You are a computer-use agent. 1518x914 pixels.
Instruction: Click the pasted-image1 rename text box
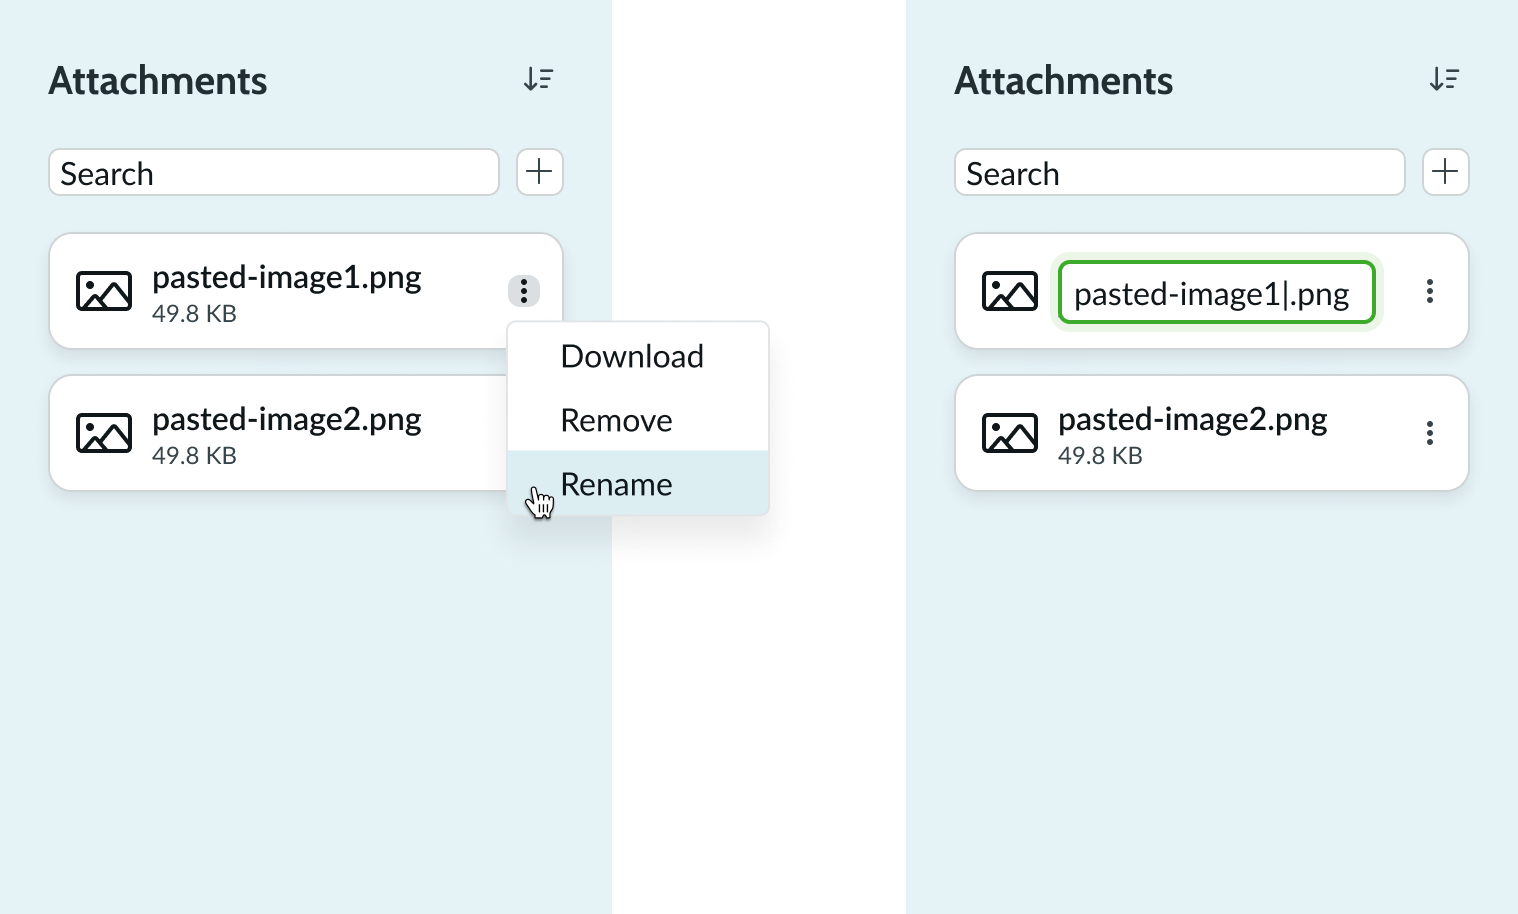tap(1215, 292)
